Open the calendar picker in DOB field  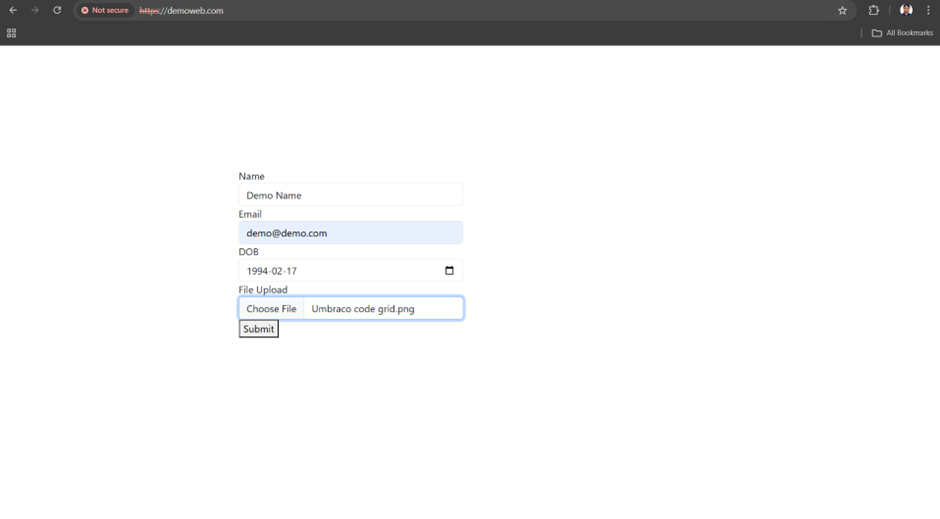449,271
